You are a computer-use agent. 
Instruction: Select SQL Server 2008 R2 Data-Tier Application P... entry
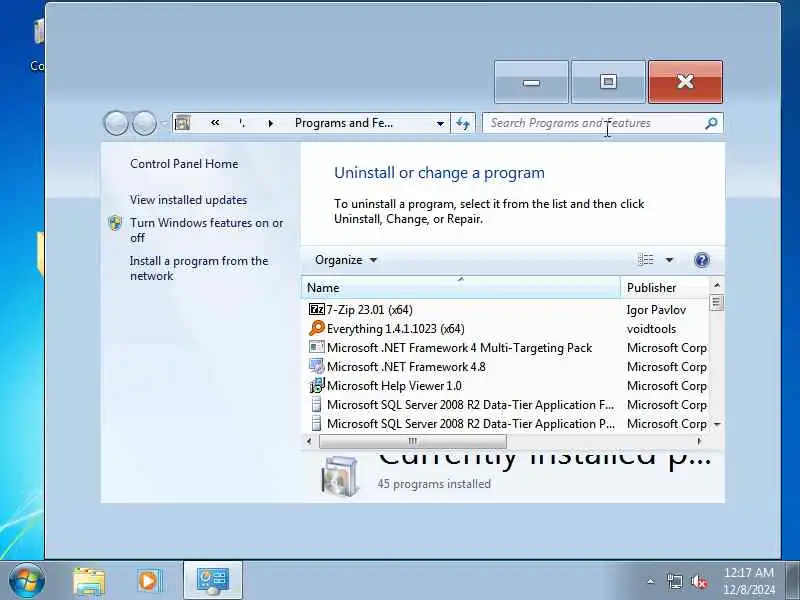[470, 424]
